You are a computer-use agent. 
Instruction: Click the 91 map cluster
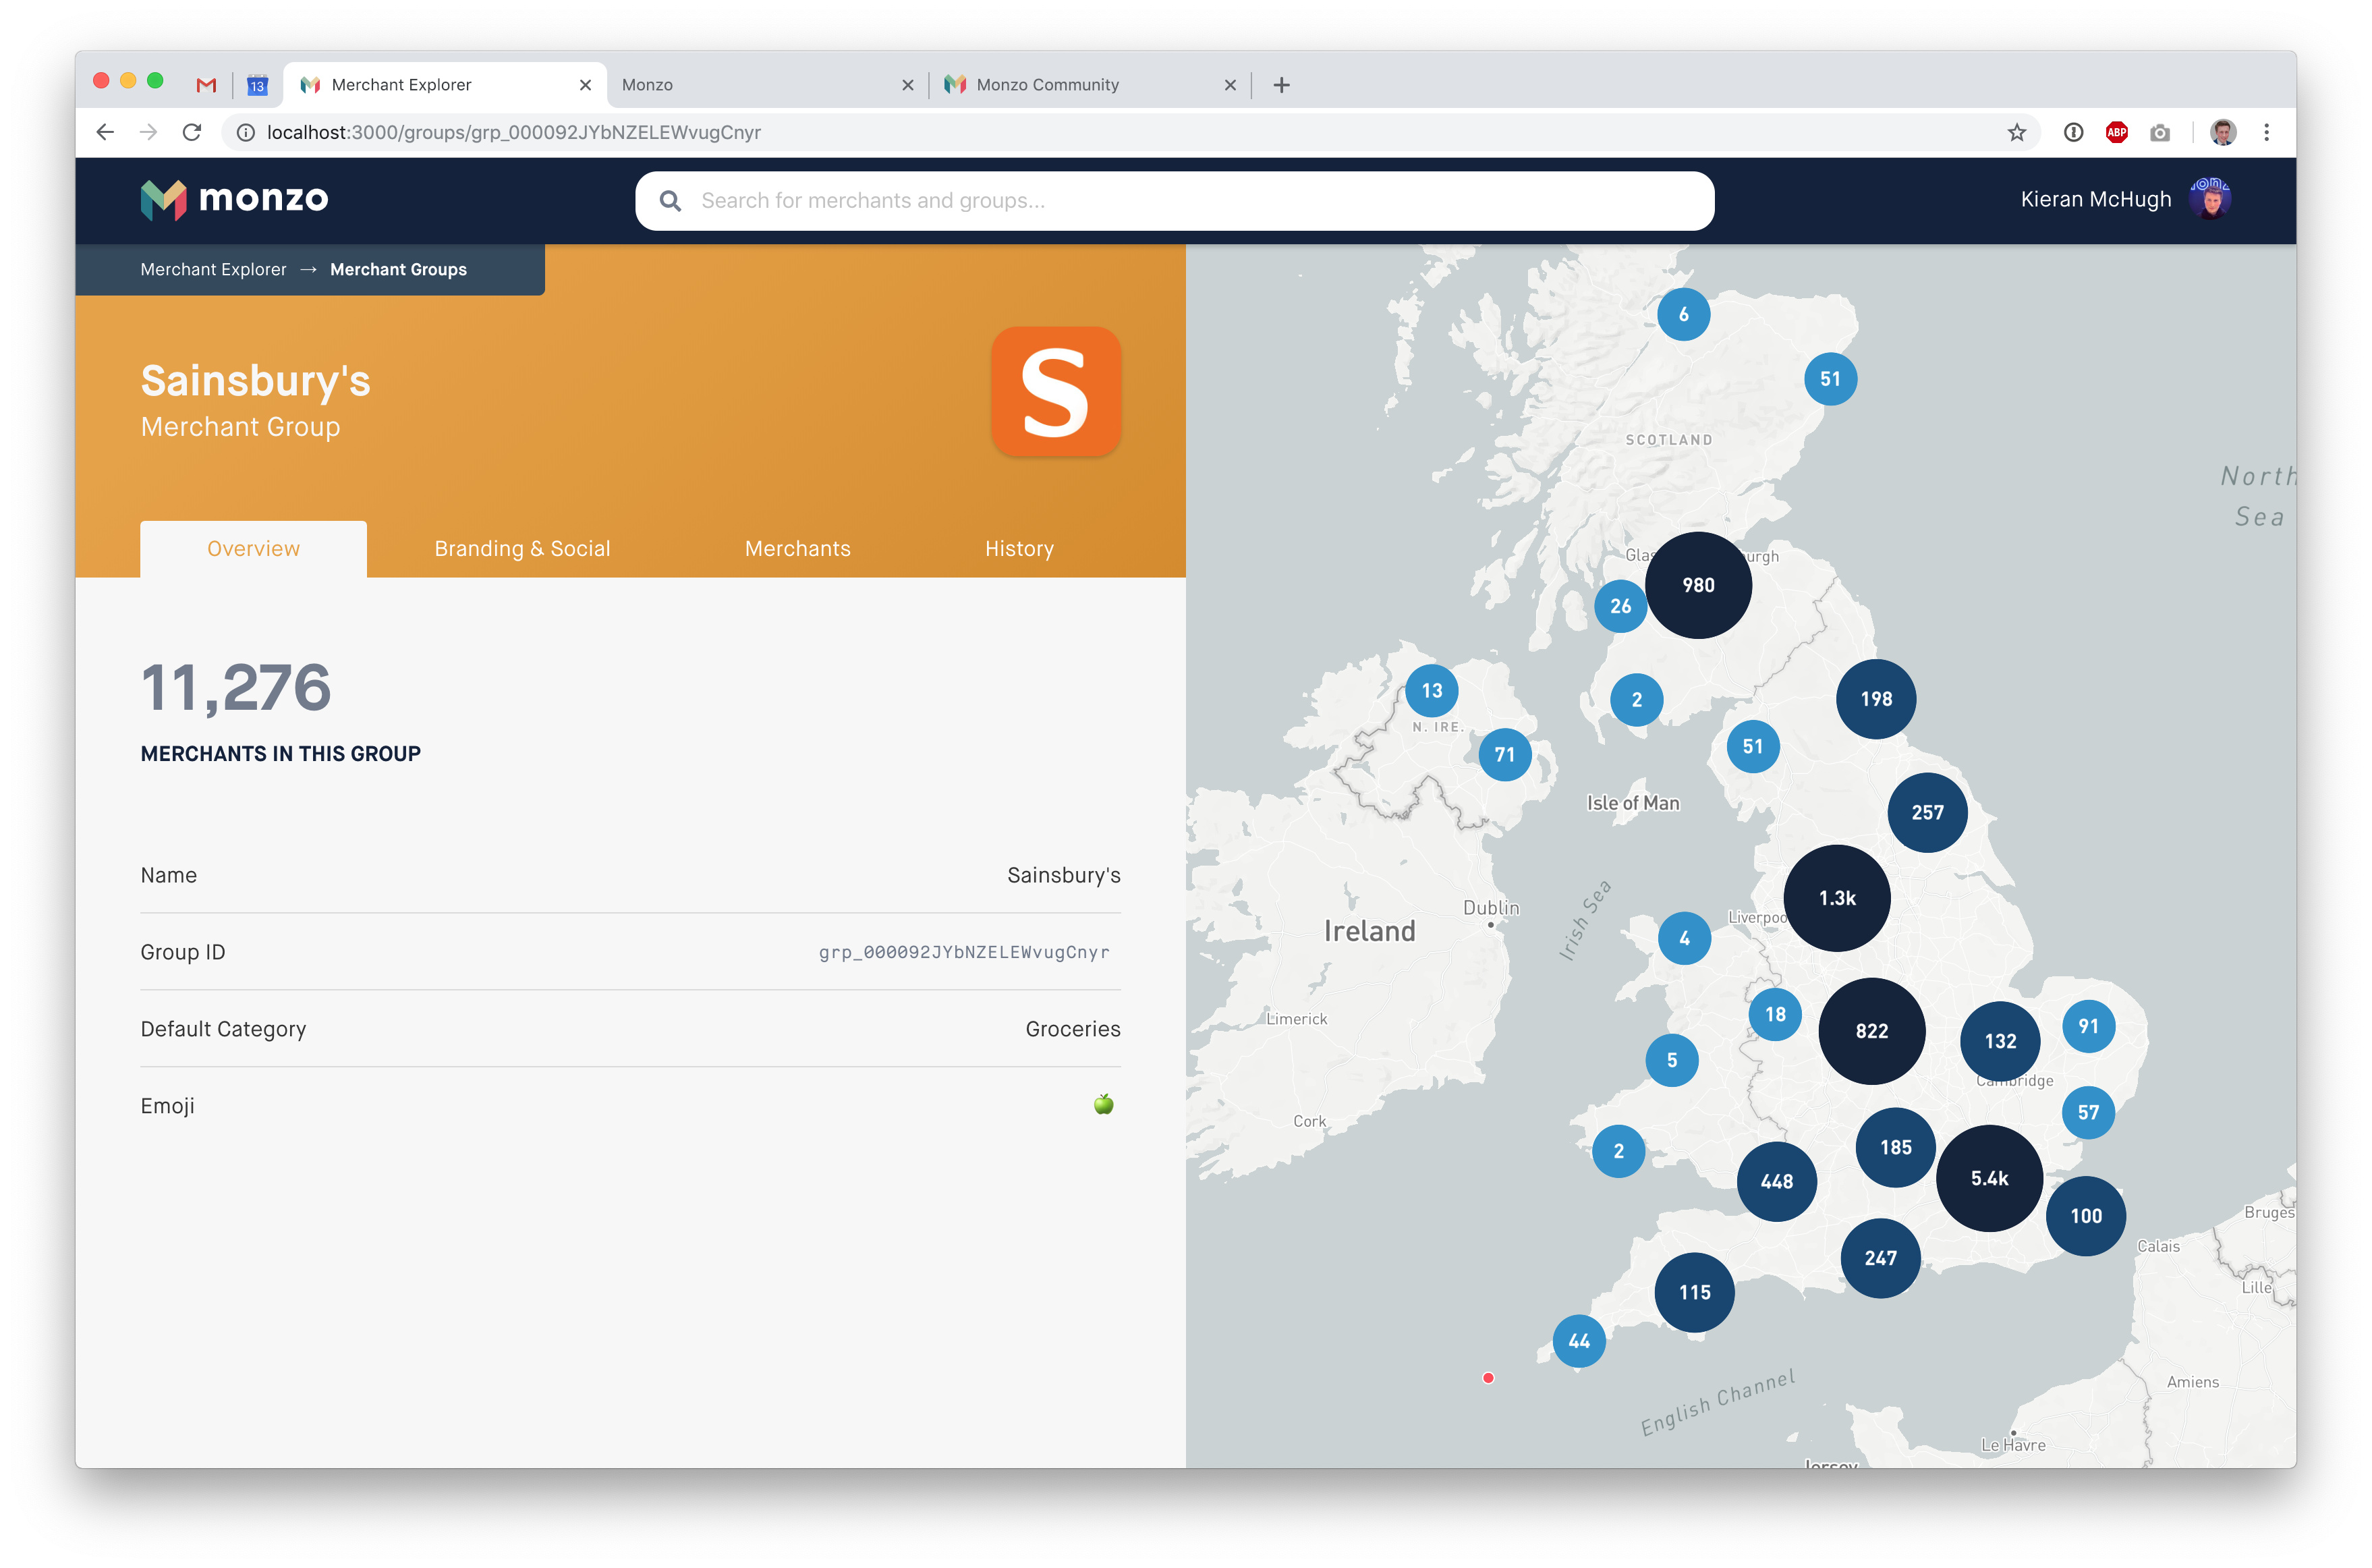click(2088, 1026)
